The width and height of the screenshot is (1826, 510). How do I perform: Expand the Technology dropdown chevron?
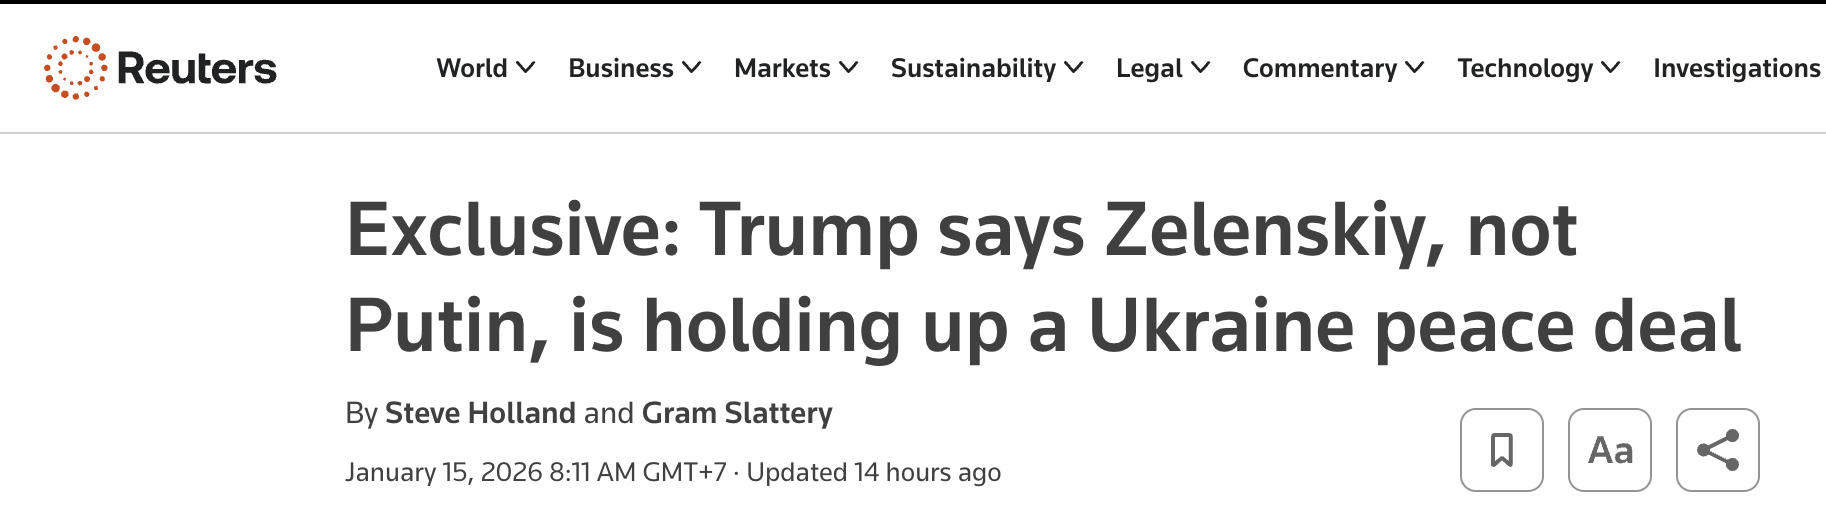click(1611, 68)
